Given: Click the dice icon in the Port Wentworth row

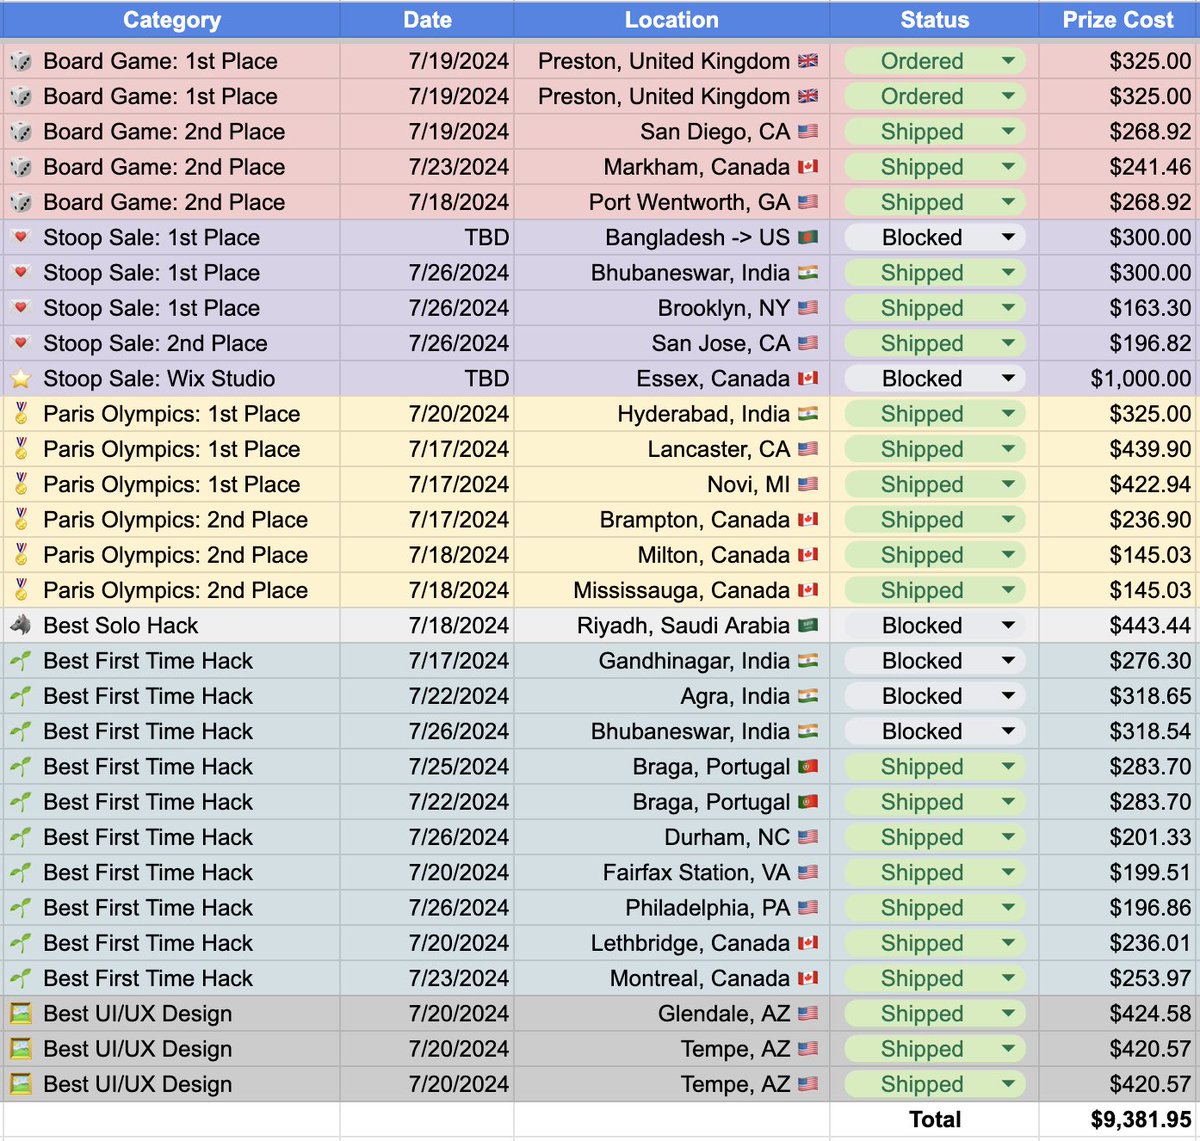Looking at the screenshot, I should coord(20,202).
